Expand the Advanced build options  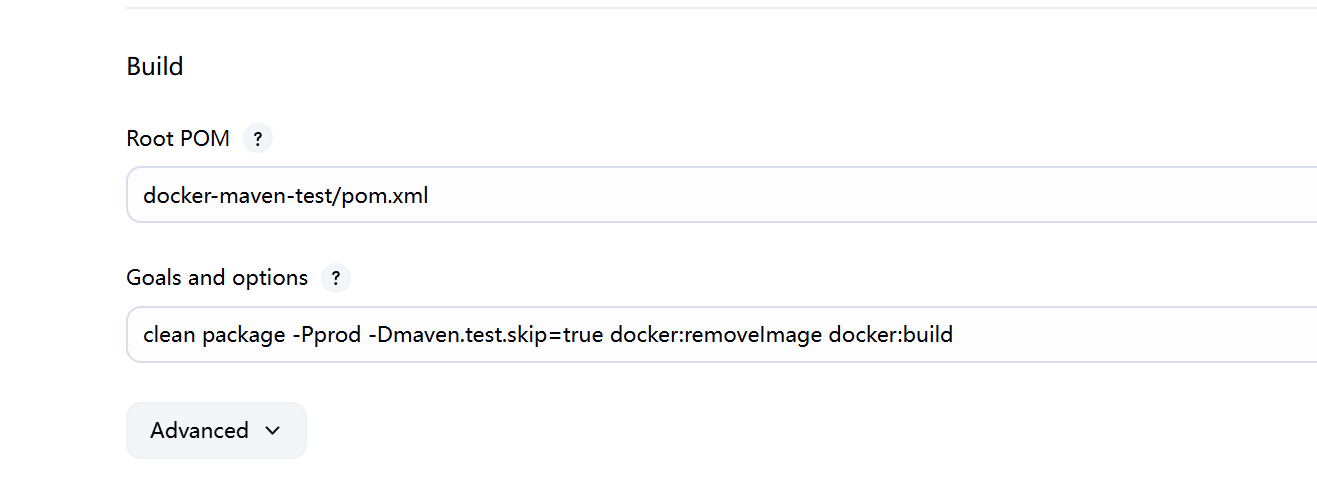point(216,430)
